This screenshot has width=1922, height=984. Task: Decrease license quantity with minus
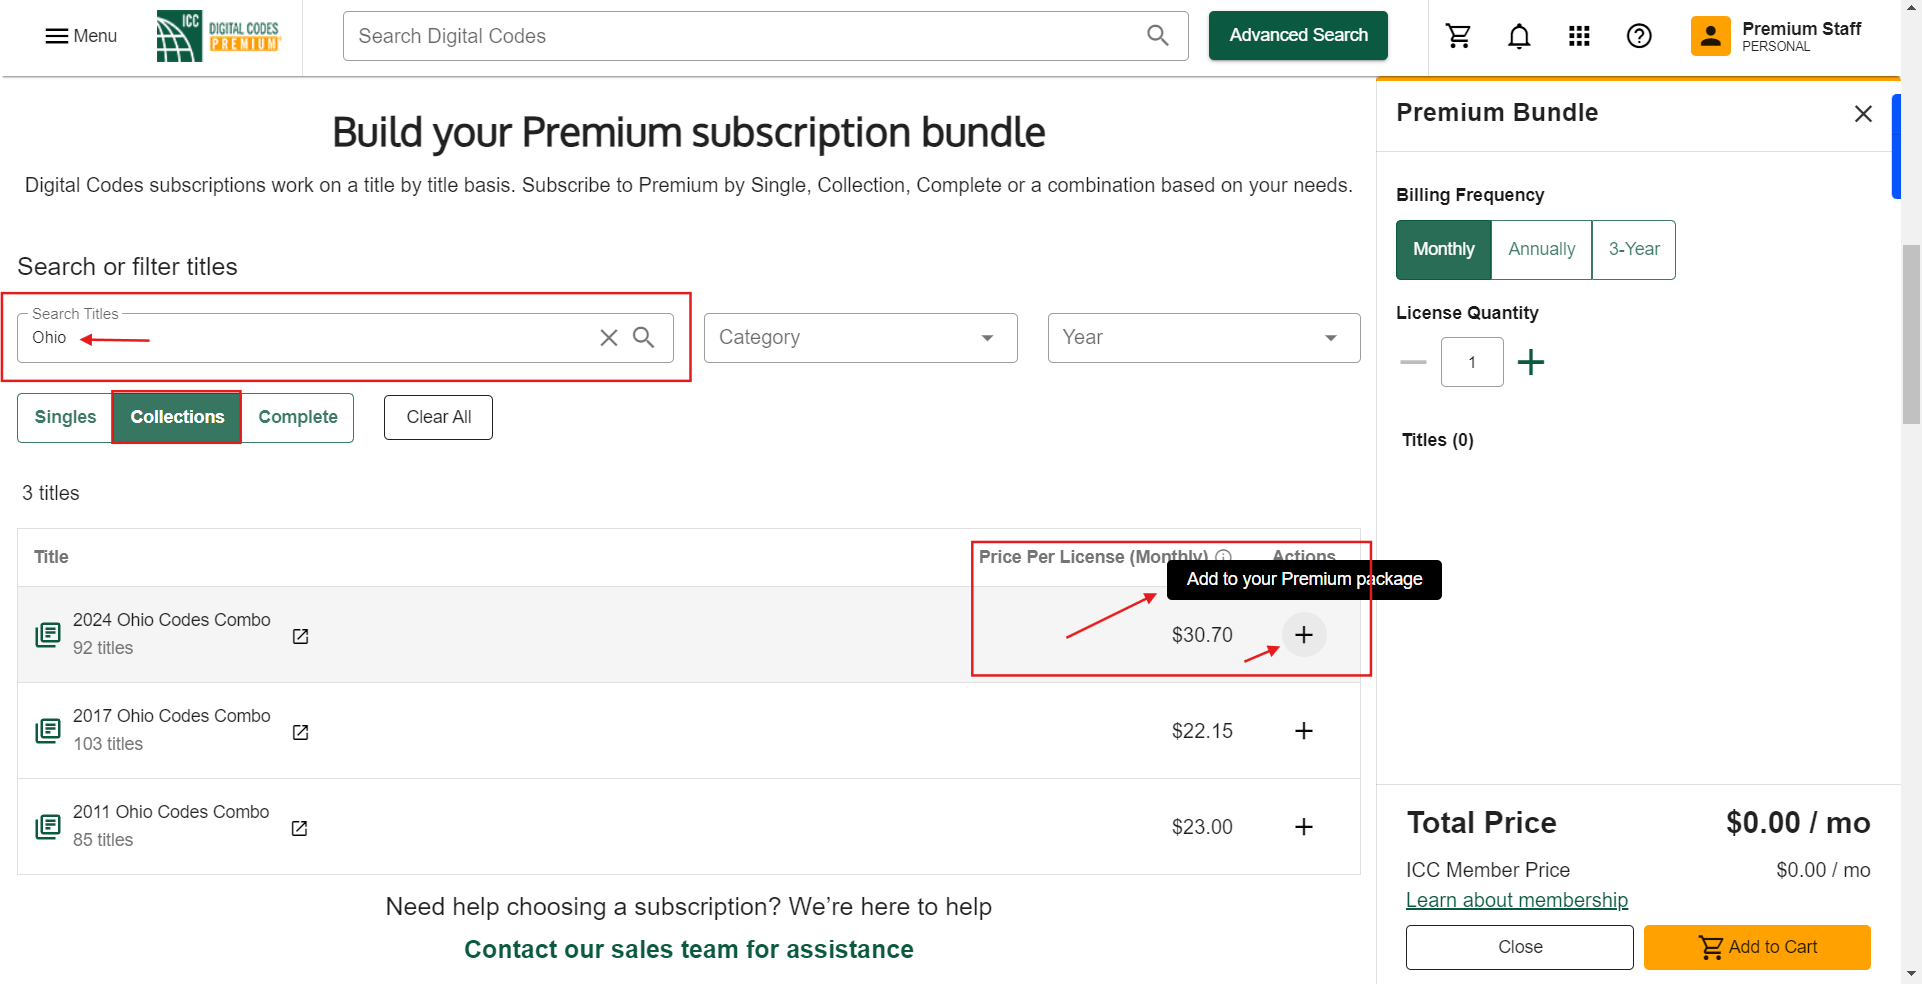click(x=1413, y=362)
